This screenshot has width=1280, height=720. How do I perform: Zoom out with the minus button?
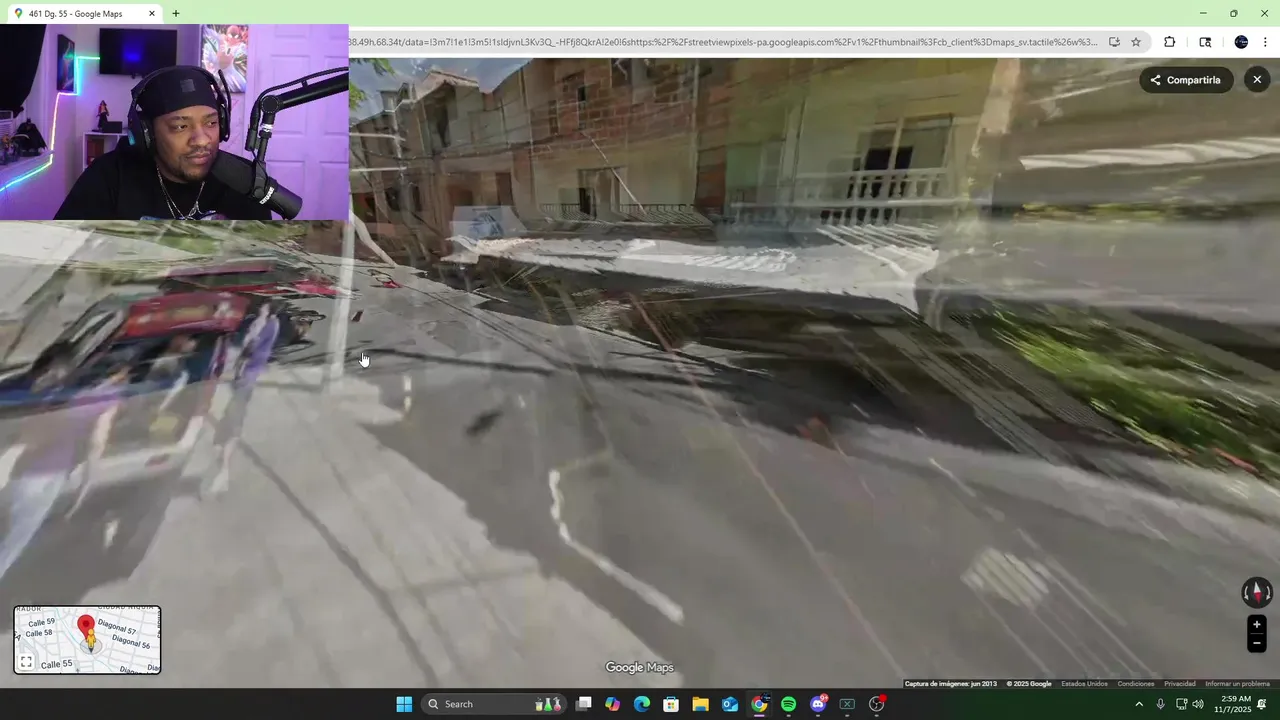pyautogui.click(x=1257, y=644)
